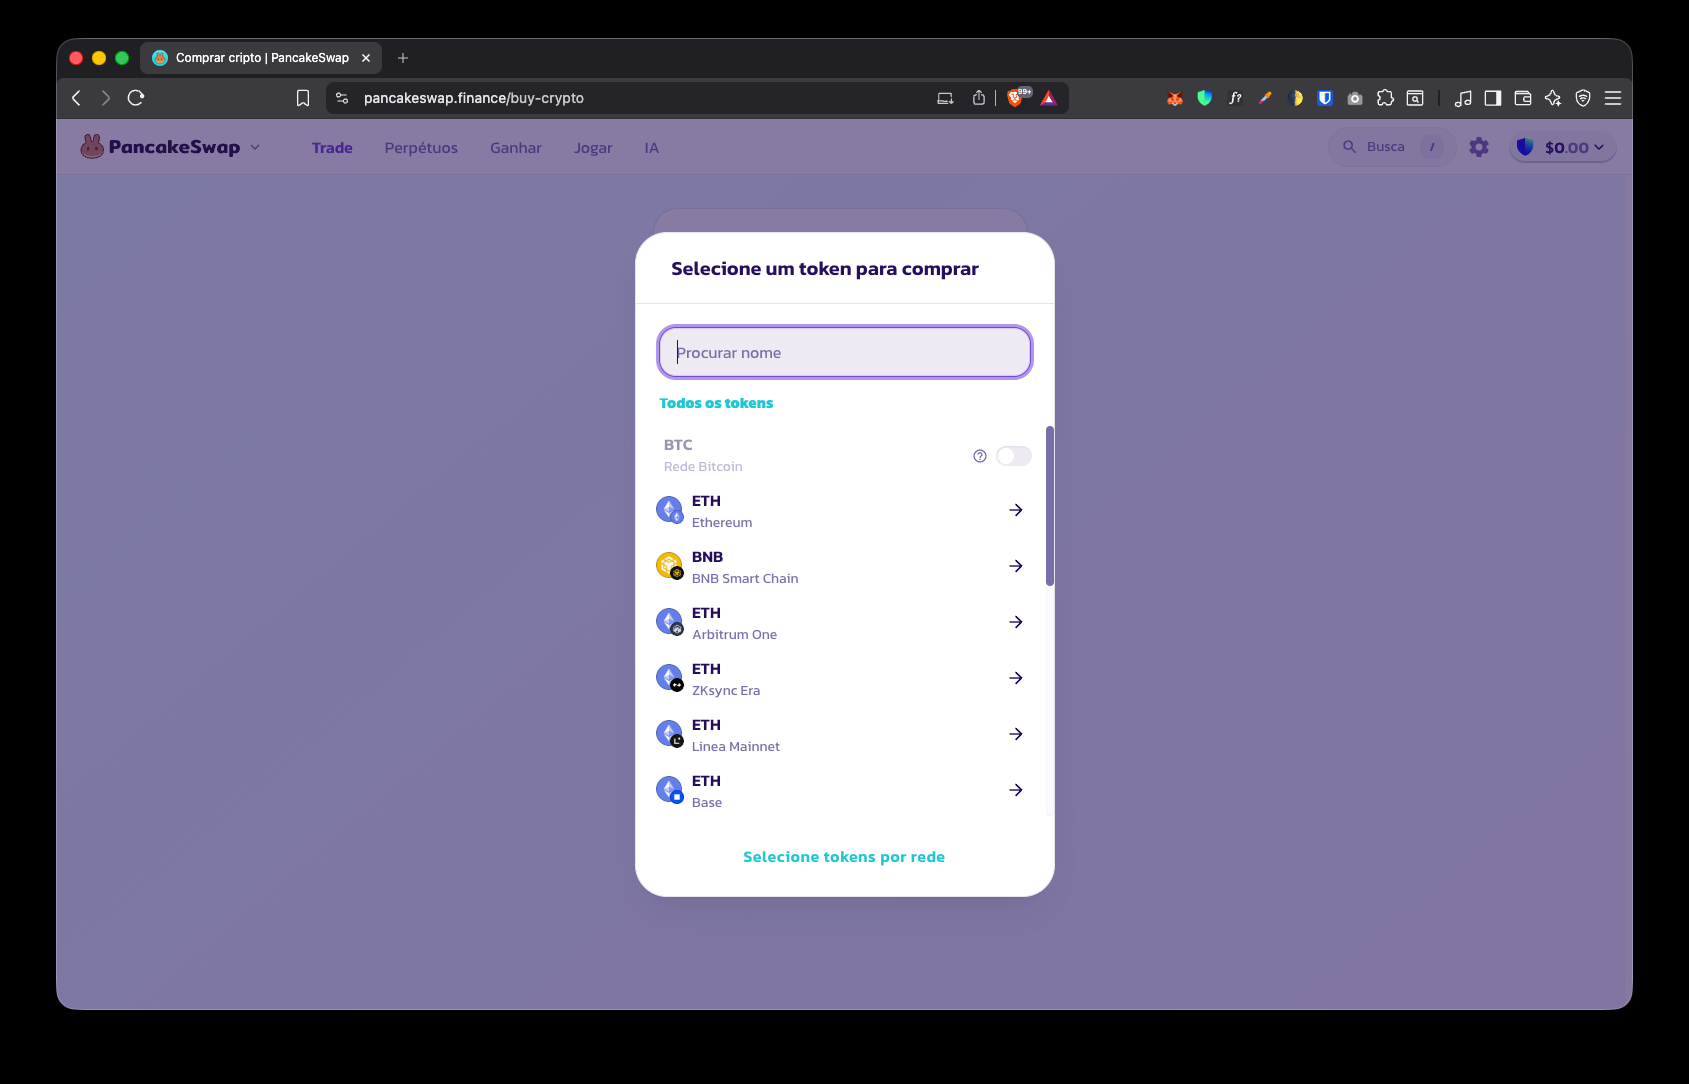
Task: Open a new browser tab
Action: (403, 58)
